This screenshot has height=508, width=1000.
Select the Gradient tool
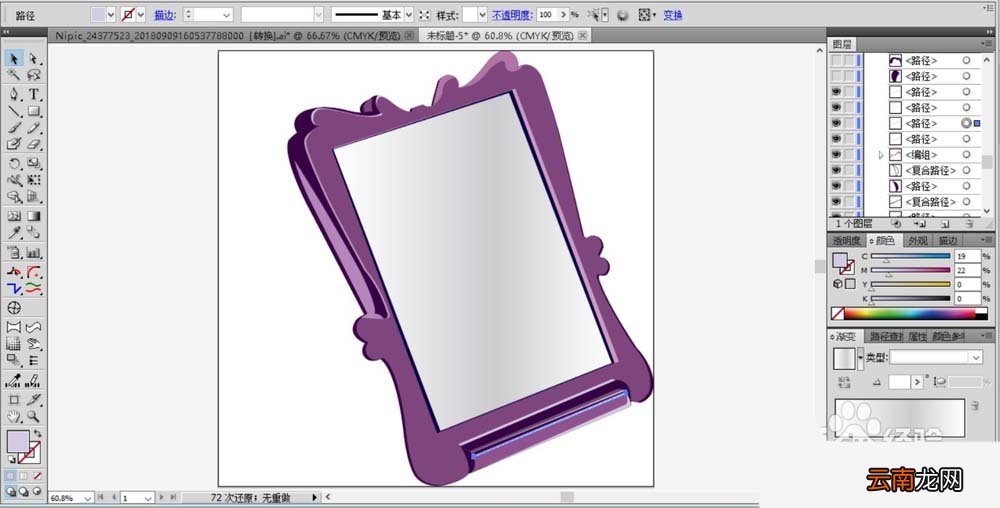click(34, 216)
